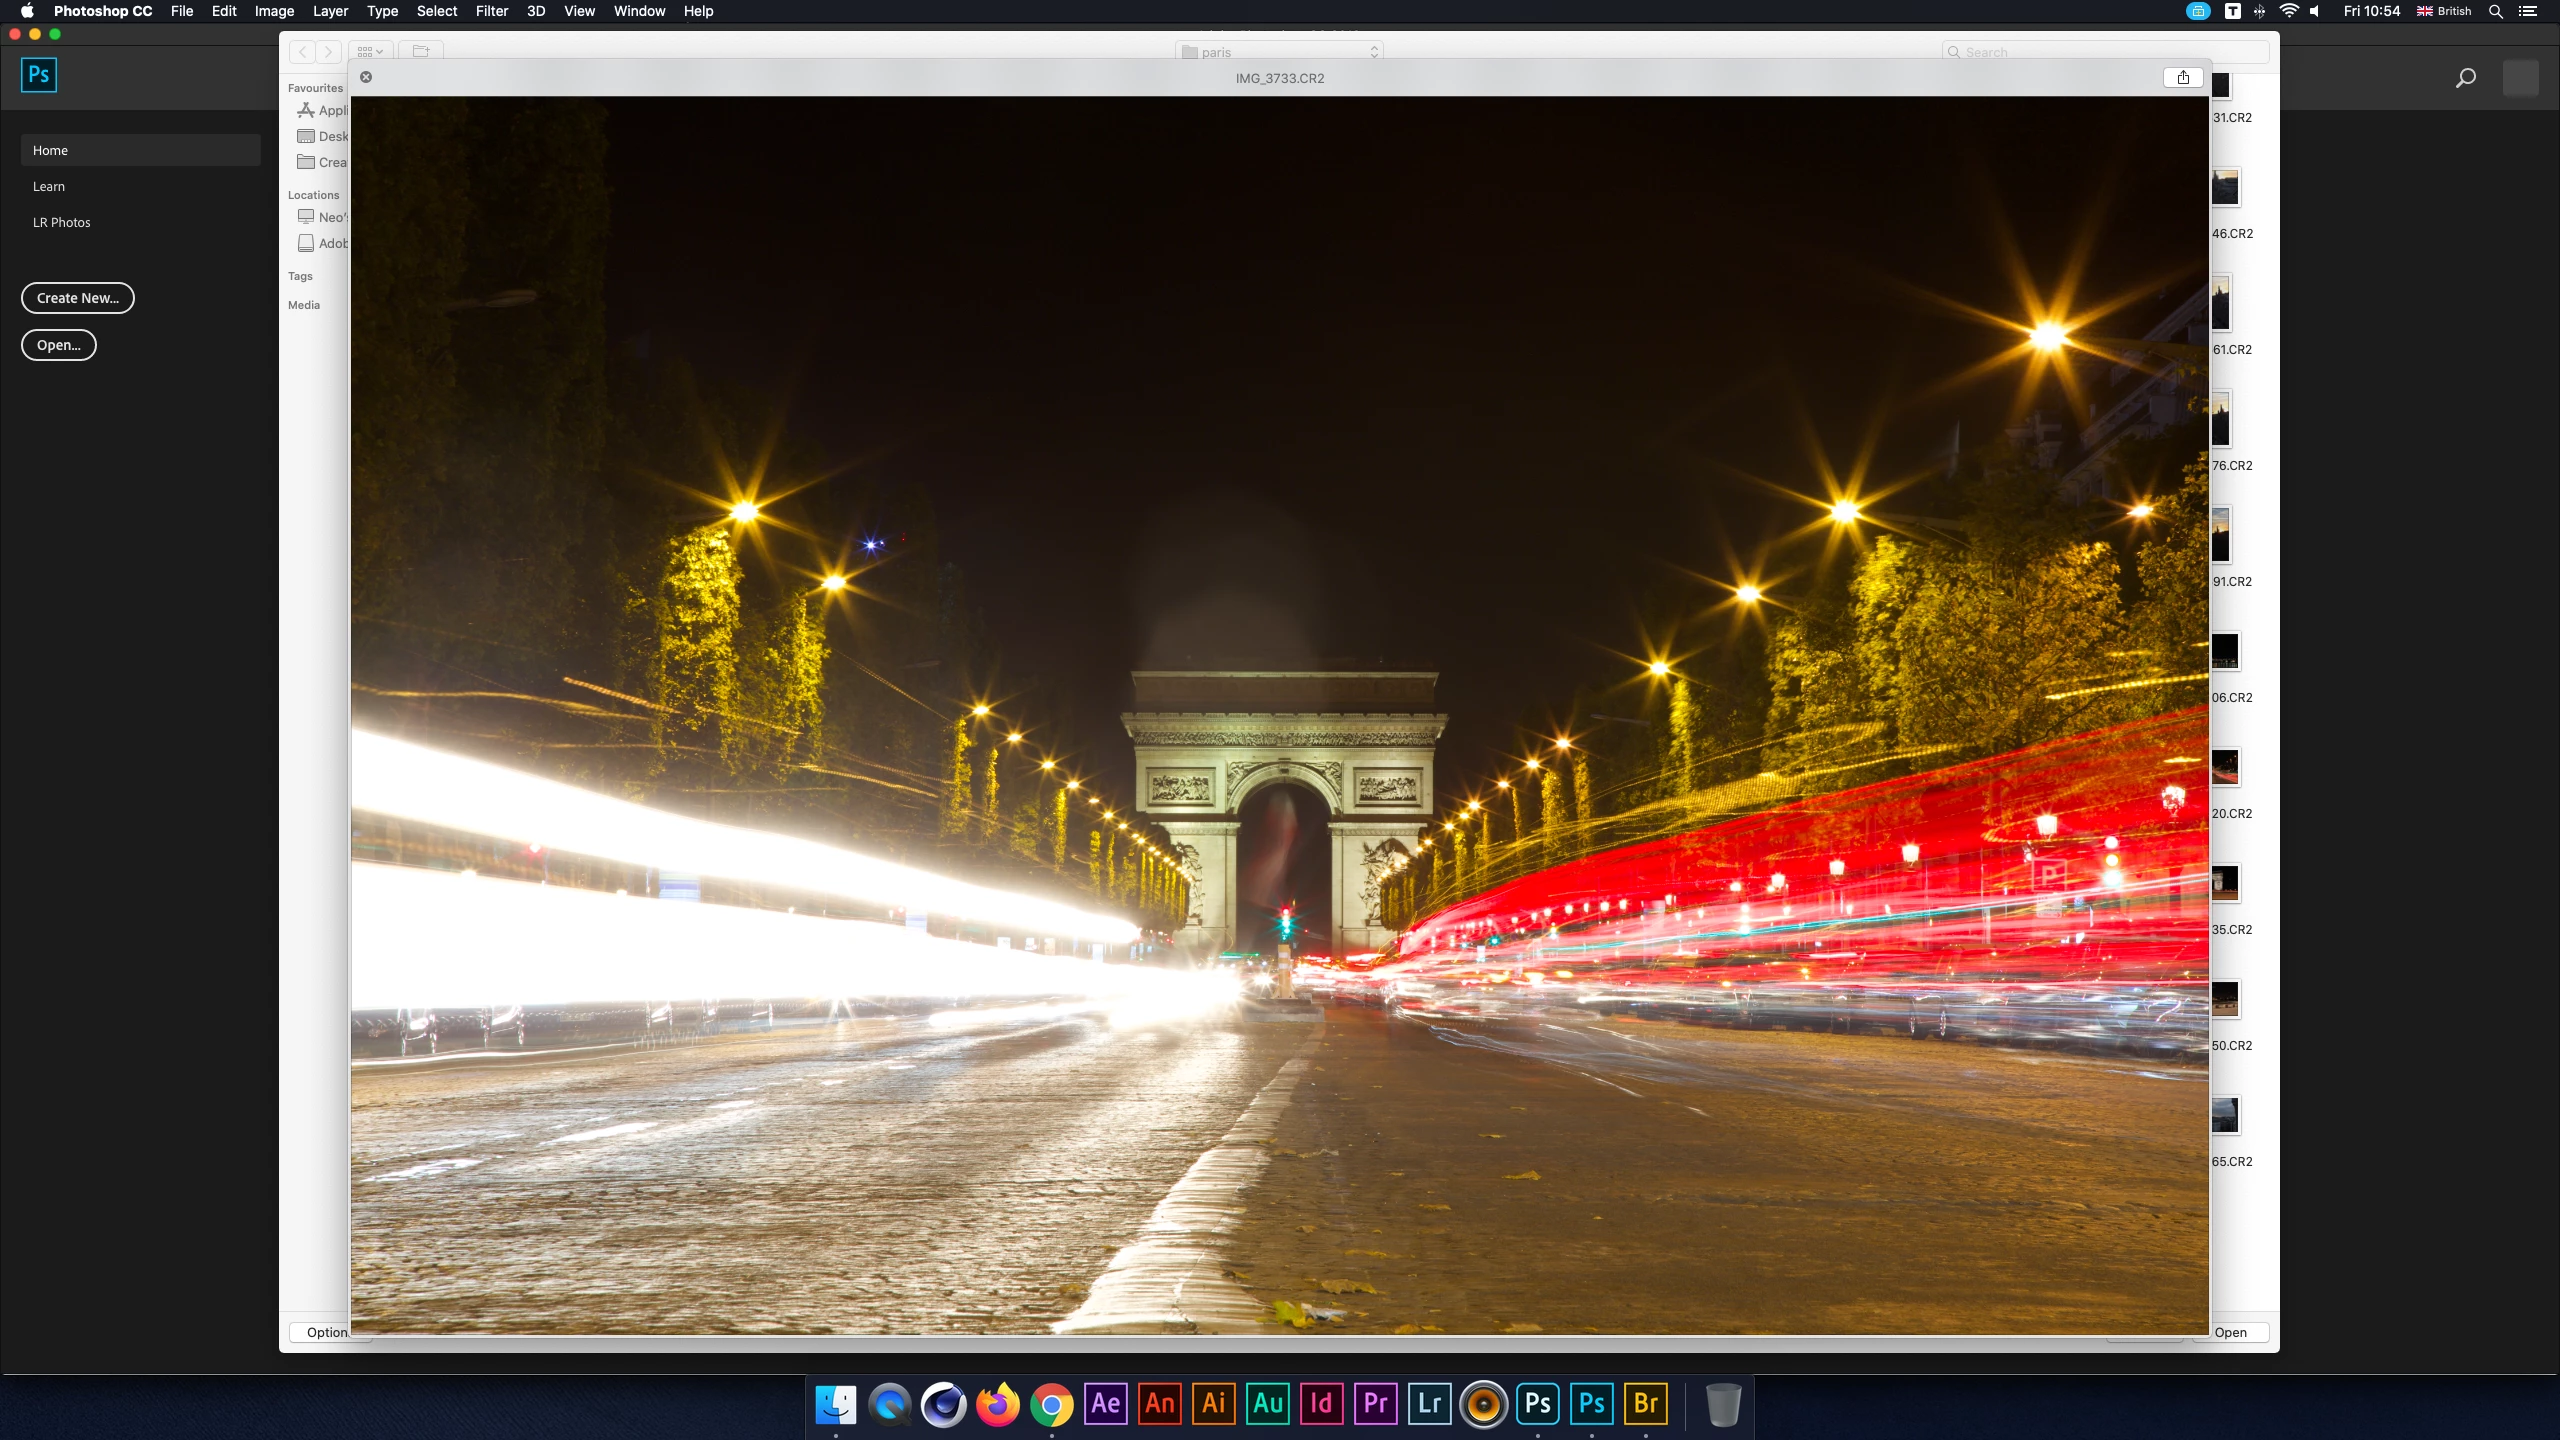Open the Window menu
Viewport: 2560px width, 1440px height.
[639, 11]
